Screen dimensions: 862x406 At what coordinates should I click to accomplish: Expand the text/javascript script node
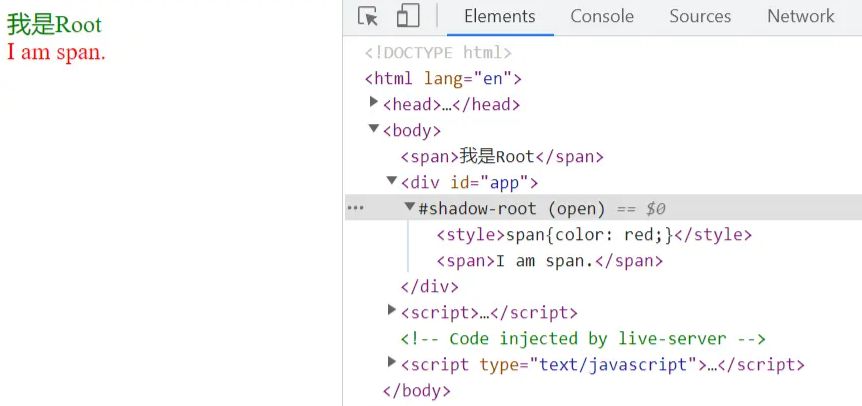[392, 363]
